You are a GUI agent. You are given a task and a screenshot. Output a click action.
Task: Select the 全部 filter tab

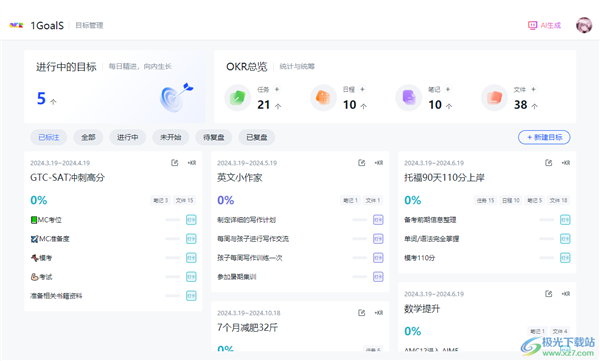pos(88,137)
